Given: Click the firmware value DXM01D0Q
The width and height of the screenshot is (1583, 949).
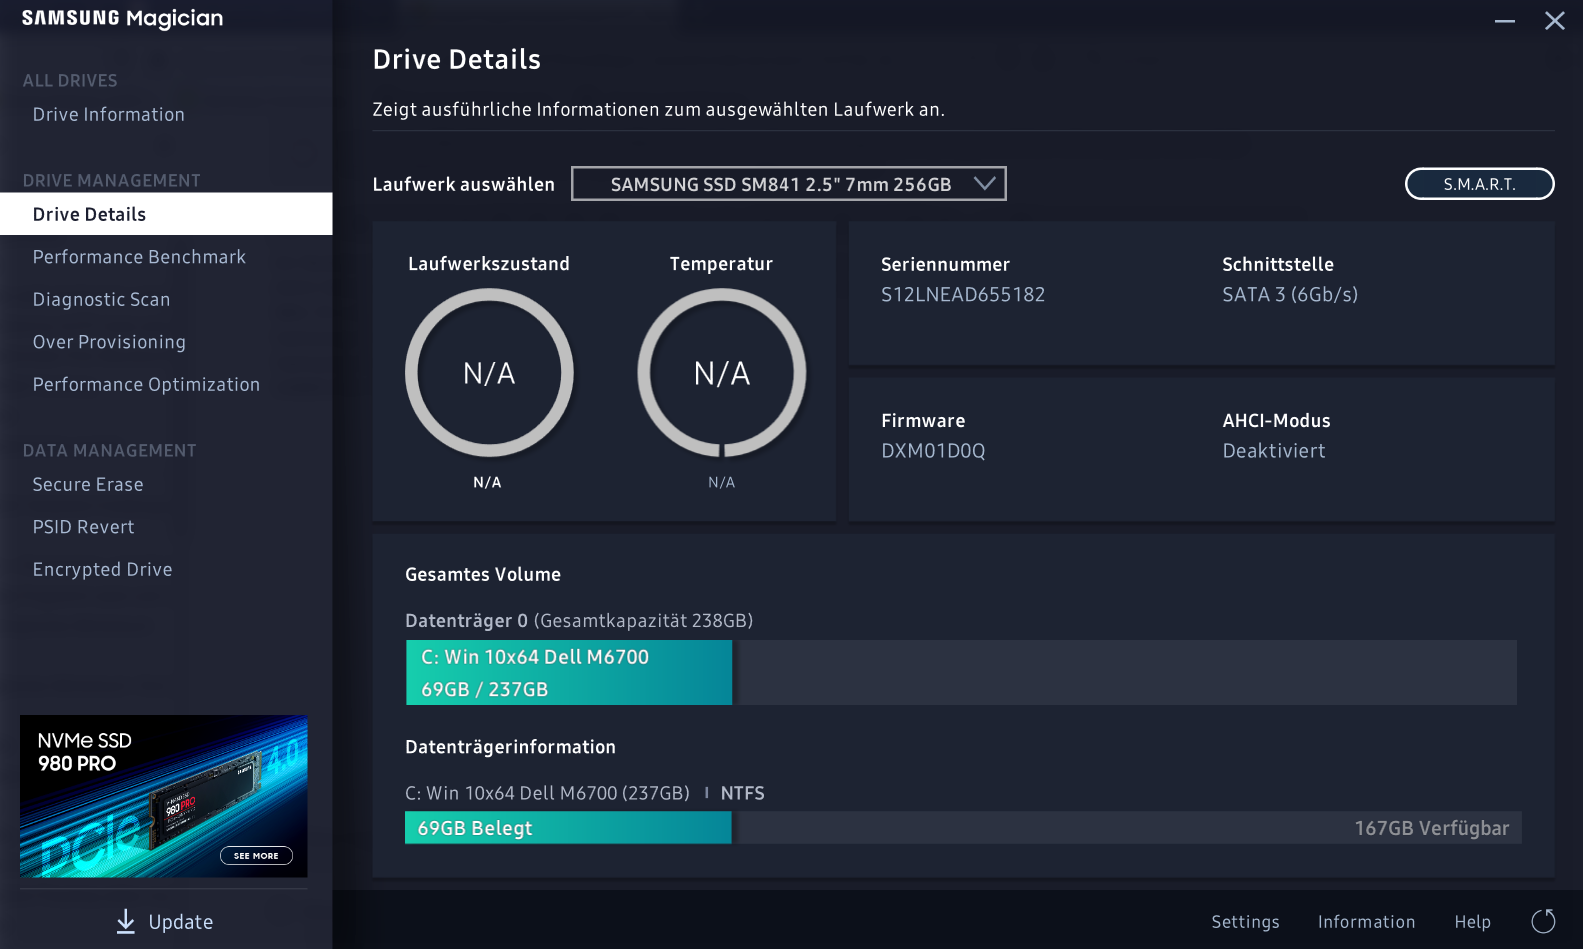Looking at the screenshot, I should coord(933,451).
